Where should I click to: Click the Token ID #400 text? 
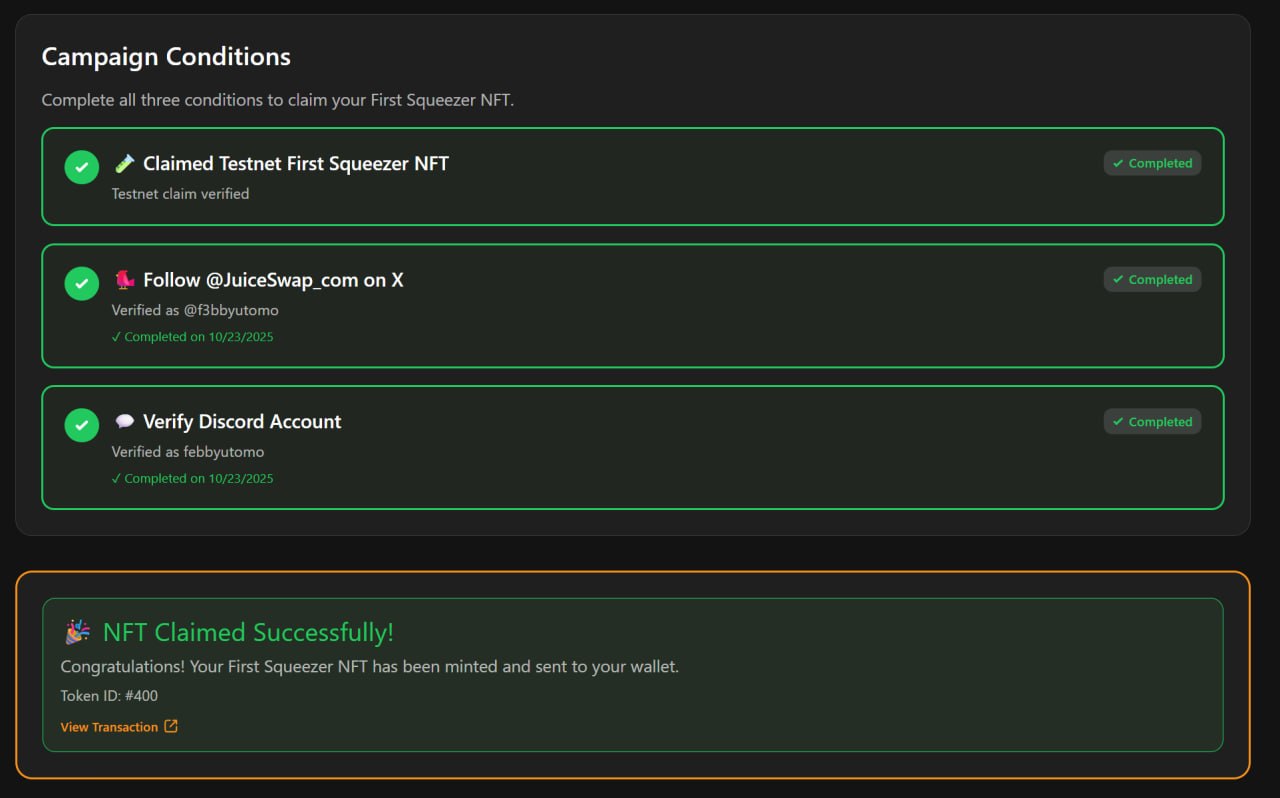click(109, 696)
